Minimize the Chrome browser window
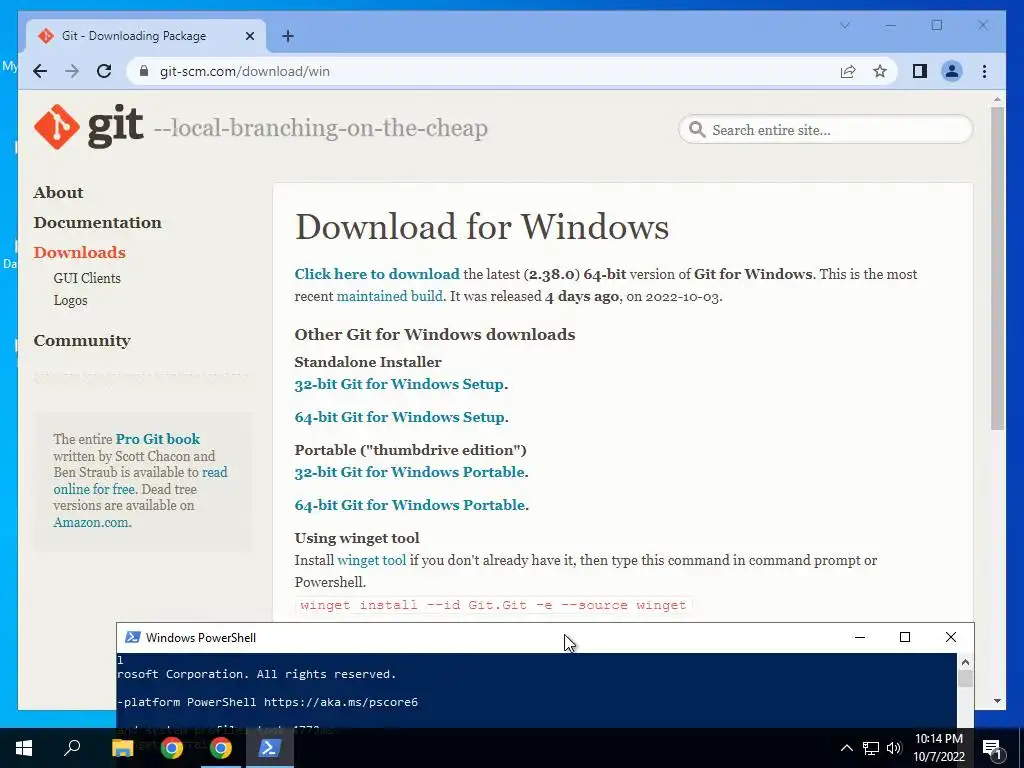 (x=891, y=25)
